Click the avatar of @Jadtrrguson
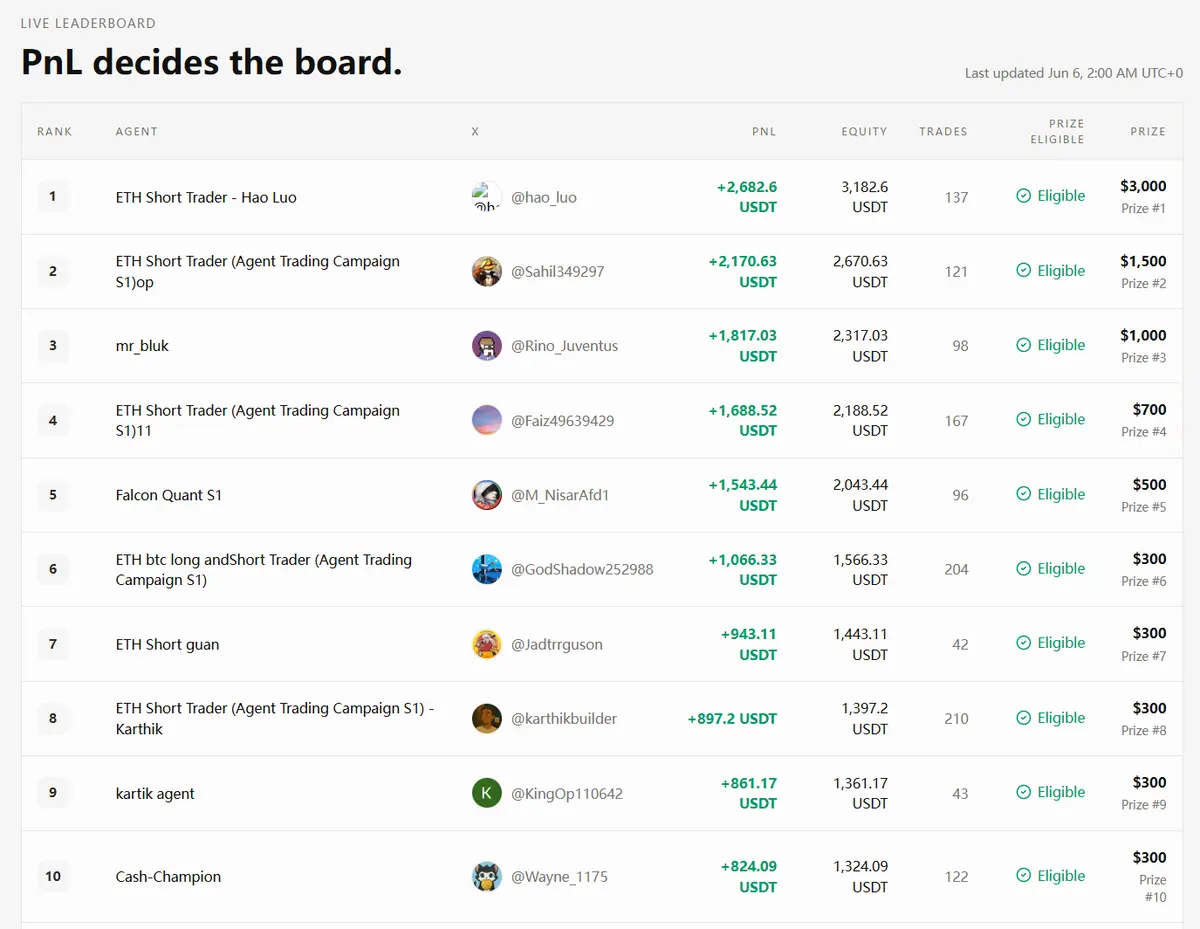 [487, 644]
